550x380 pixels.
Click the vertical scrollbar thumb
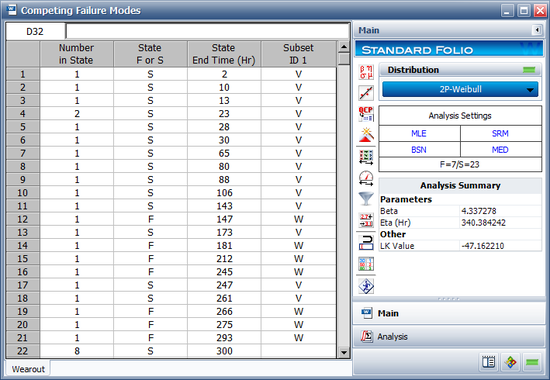[x=344, y=59]
